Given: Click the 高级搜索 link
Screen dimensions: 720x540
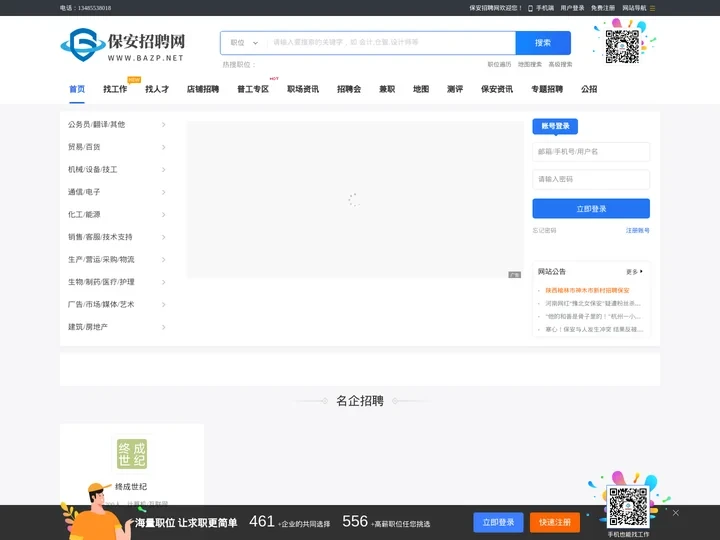Looking at the screenshot, I should click(x=561, y=64).
